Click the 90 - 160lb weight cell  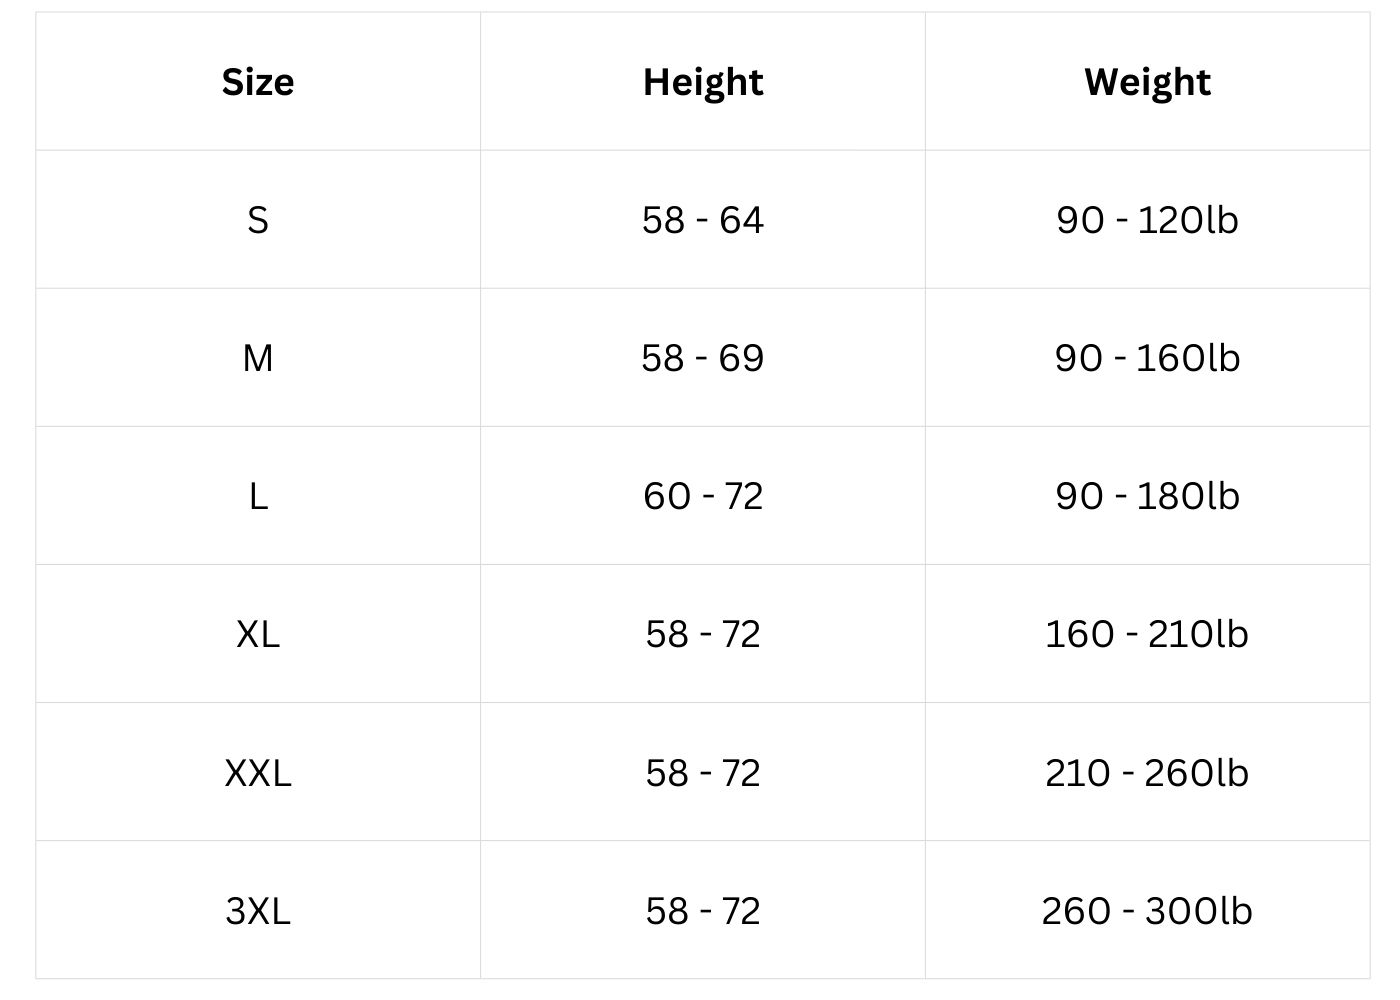tap(1147, 358)
